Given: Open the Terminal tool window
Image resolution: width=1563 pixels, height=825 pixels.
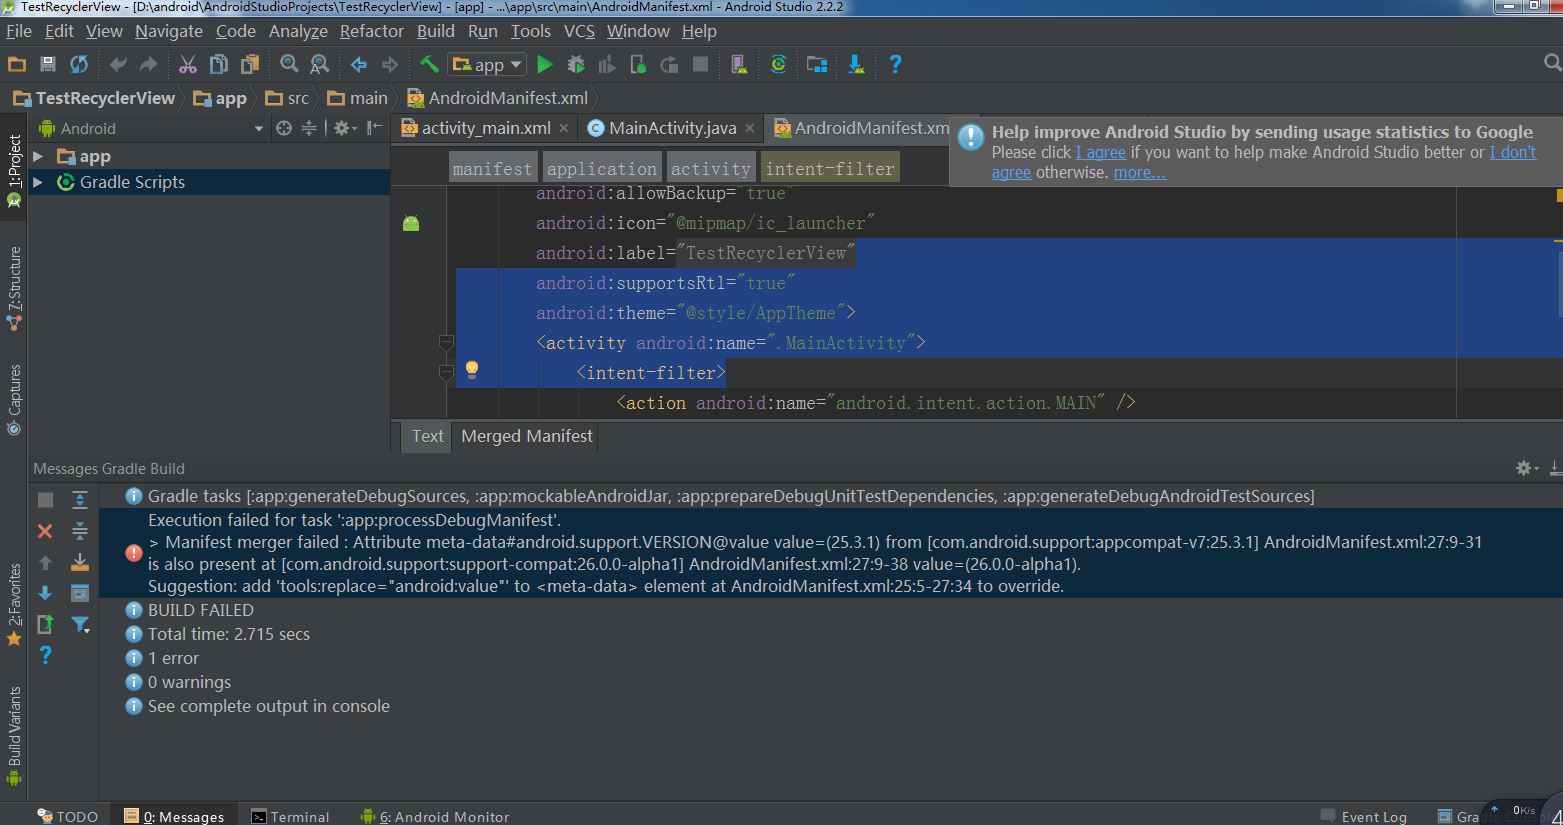Looking at the screenshot, I should pos(290,816).
